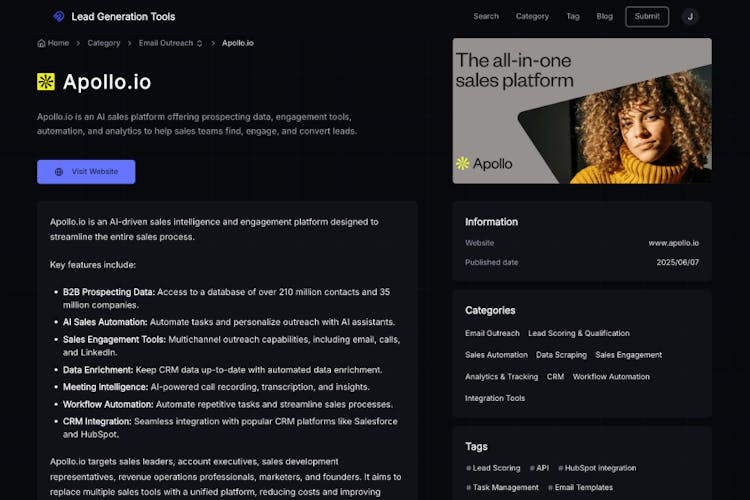Open the Email Templates tag
Viewport: 750px width, 500px height.
coord(584,487)
